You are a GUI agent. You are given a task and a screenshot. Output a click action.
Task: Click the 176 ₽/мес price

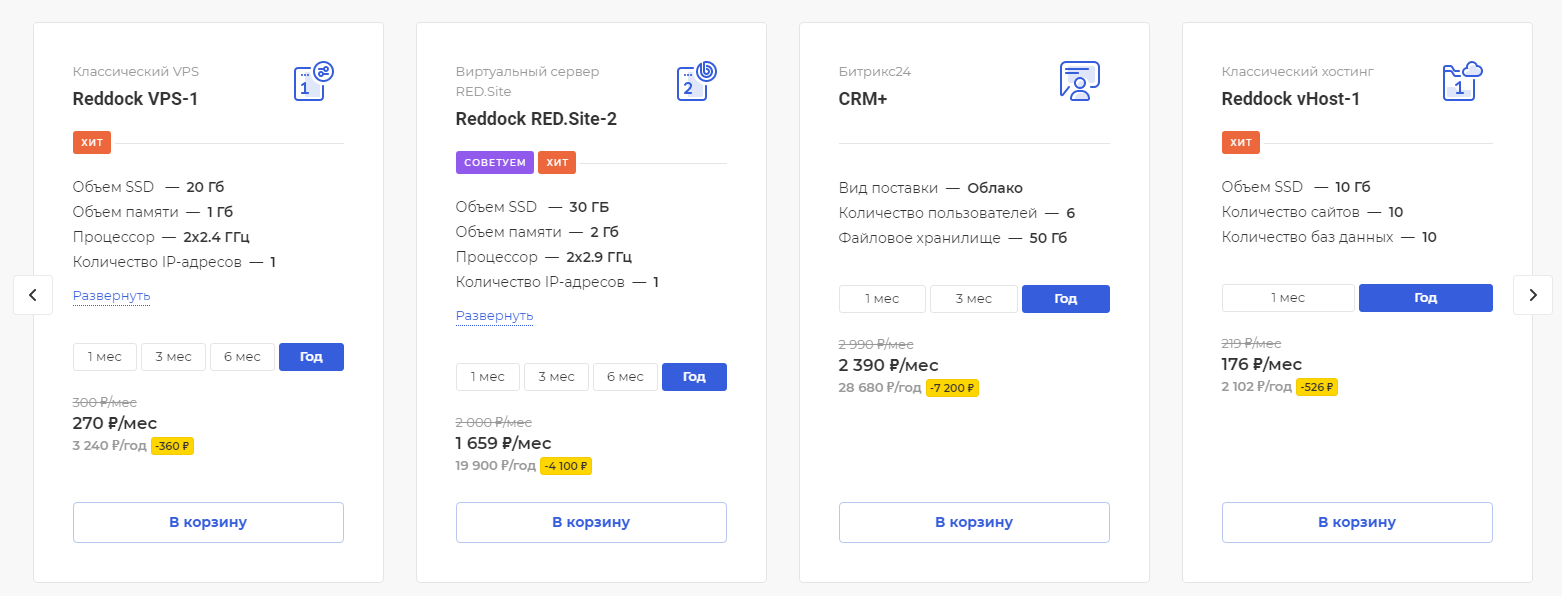click(1262, 364)
